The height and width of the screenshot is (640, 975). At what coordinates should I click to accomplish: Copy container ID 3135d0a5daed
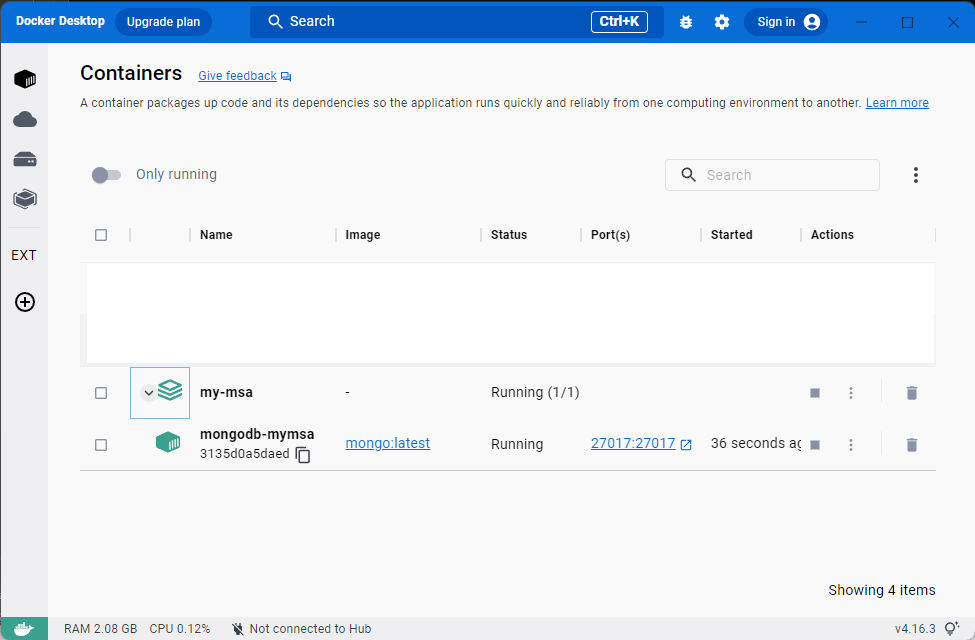pyautogui.click(x=303, y=455)
